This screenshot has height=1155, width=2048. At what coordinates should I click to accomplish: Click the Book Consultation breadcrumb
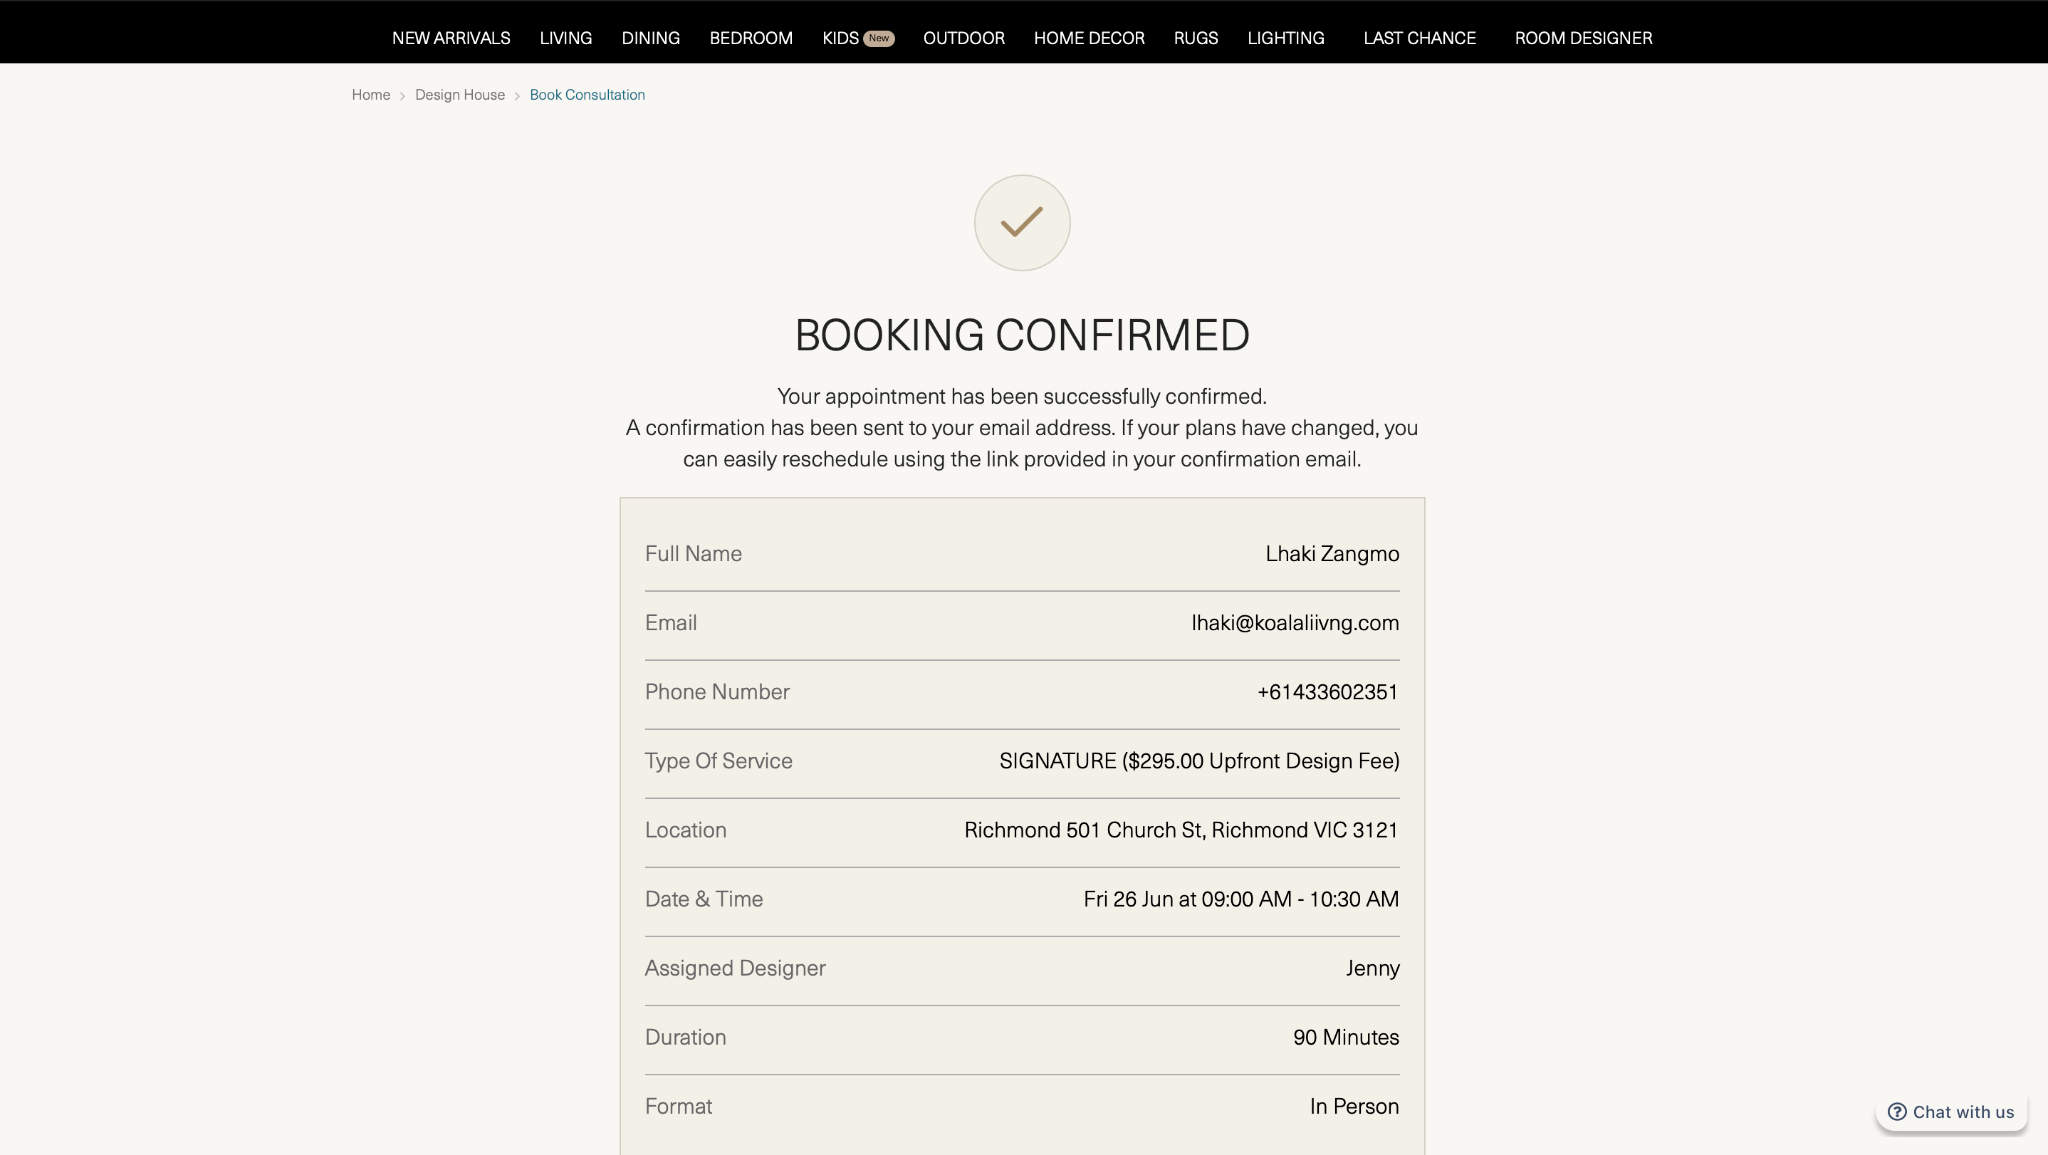pyautogui.click(x=587, y=95)
